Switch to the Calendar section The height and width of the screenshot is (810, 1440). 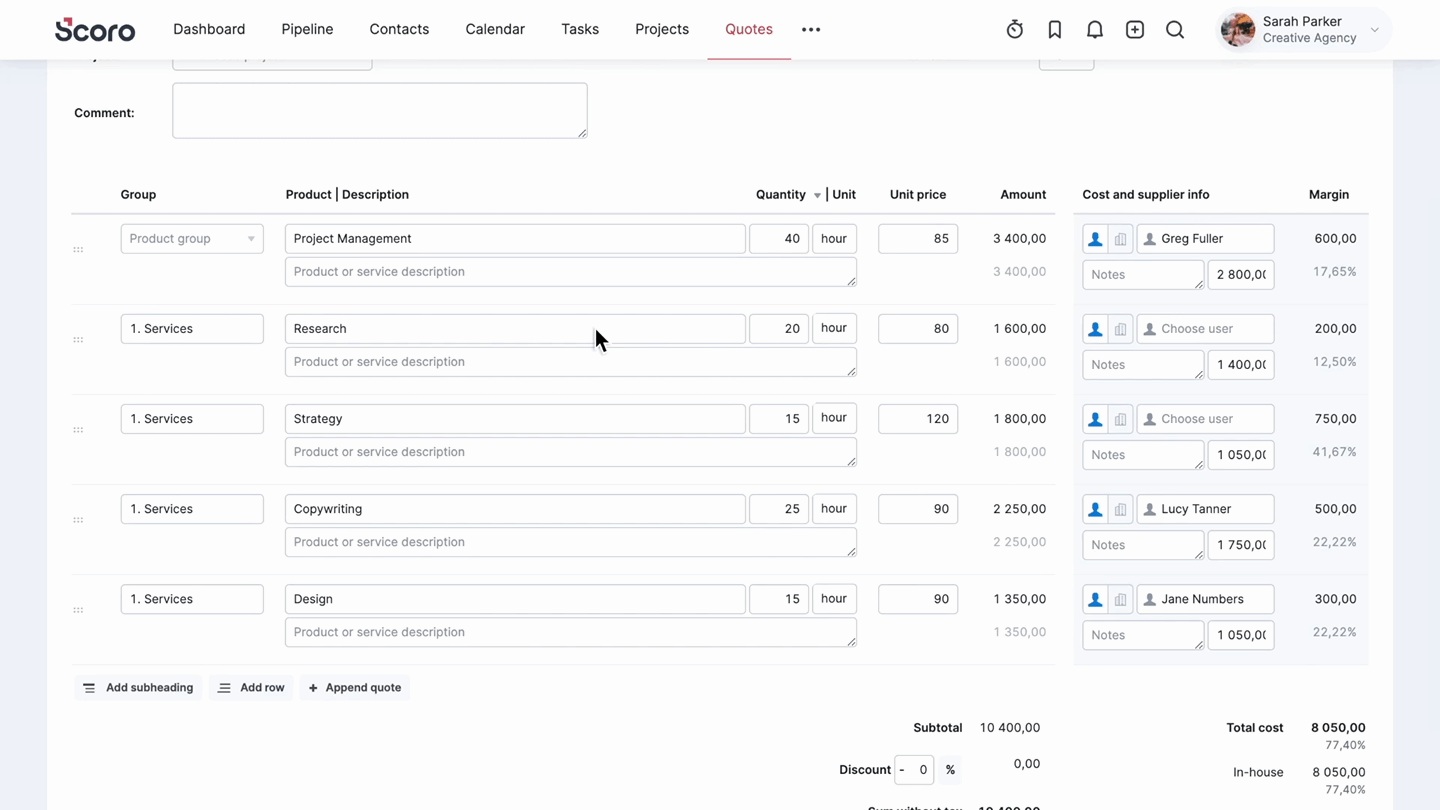click(x=495, y=29)
